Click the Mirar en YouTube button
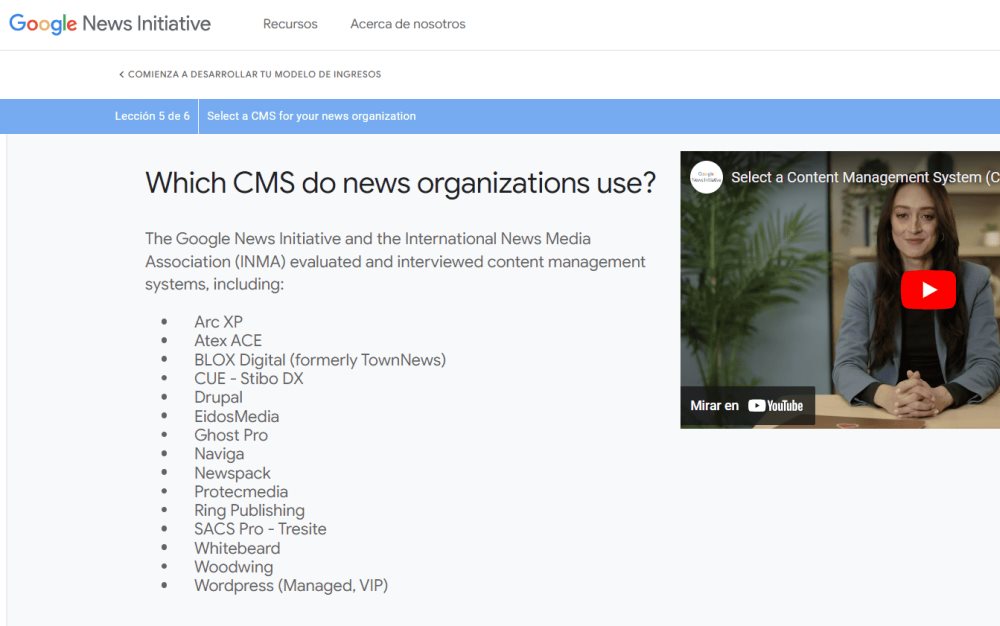The height and width of the screenshot is (626, 1000). 747,406
